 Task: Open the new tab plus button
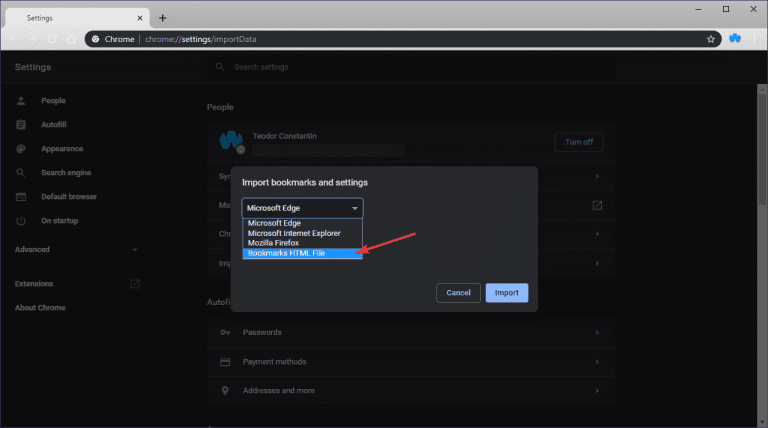click(x=163, y=17)
